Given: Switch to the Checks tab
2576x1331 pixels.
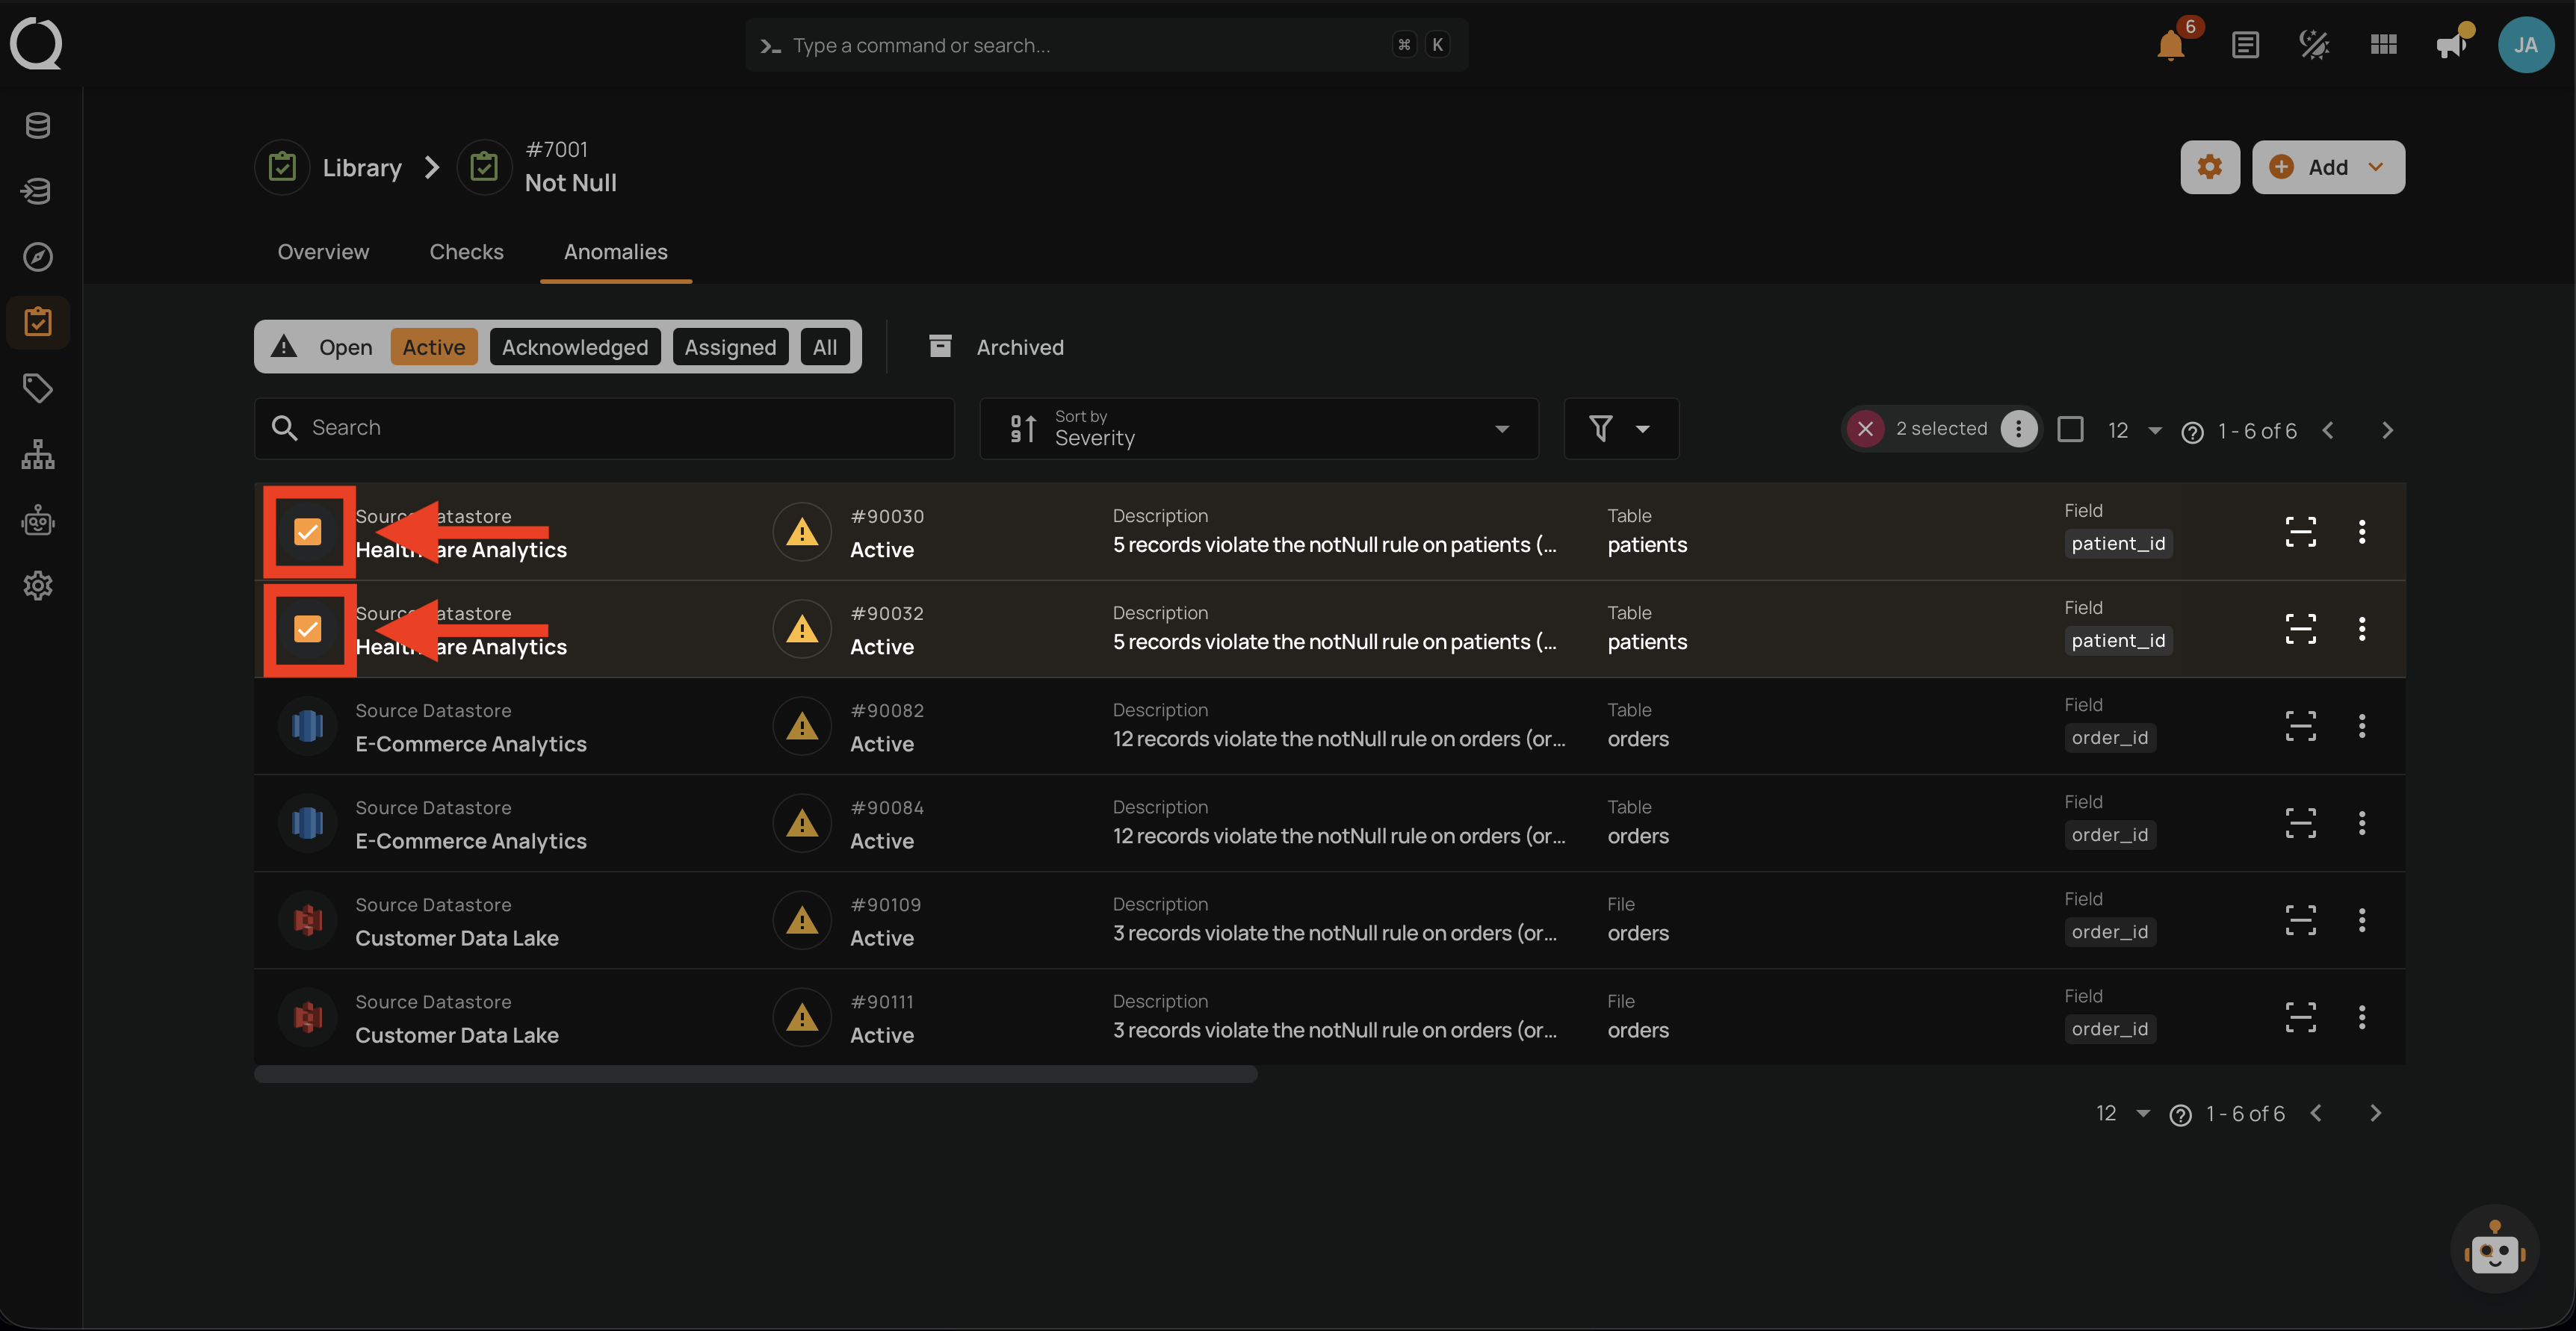Looking at the screenshot, I should click(466, 252).
